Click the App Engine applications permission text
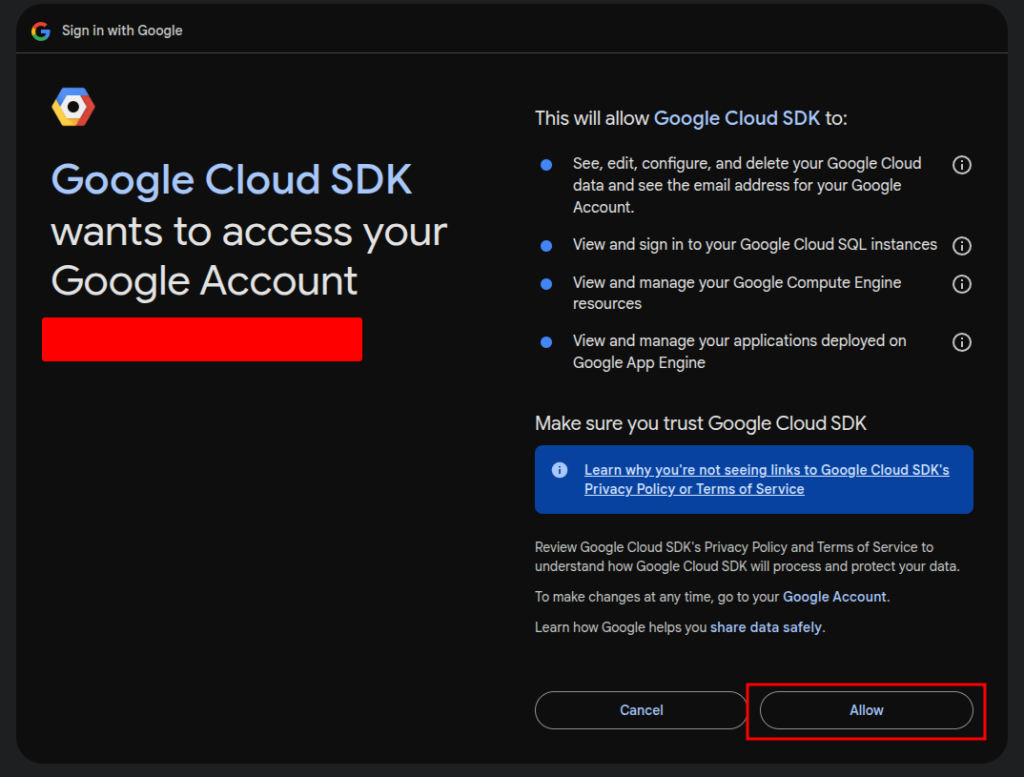This screenshot has height=777, width=1024. click(x=739, y=351)
